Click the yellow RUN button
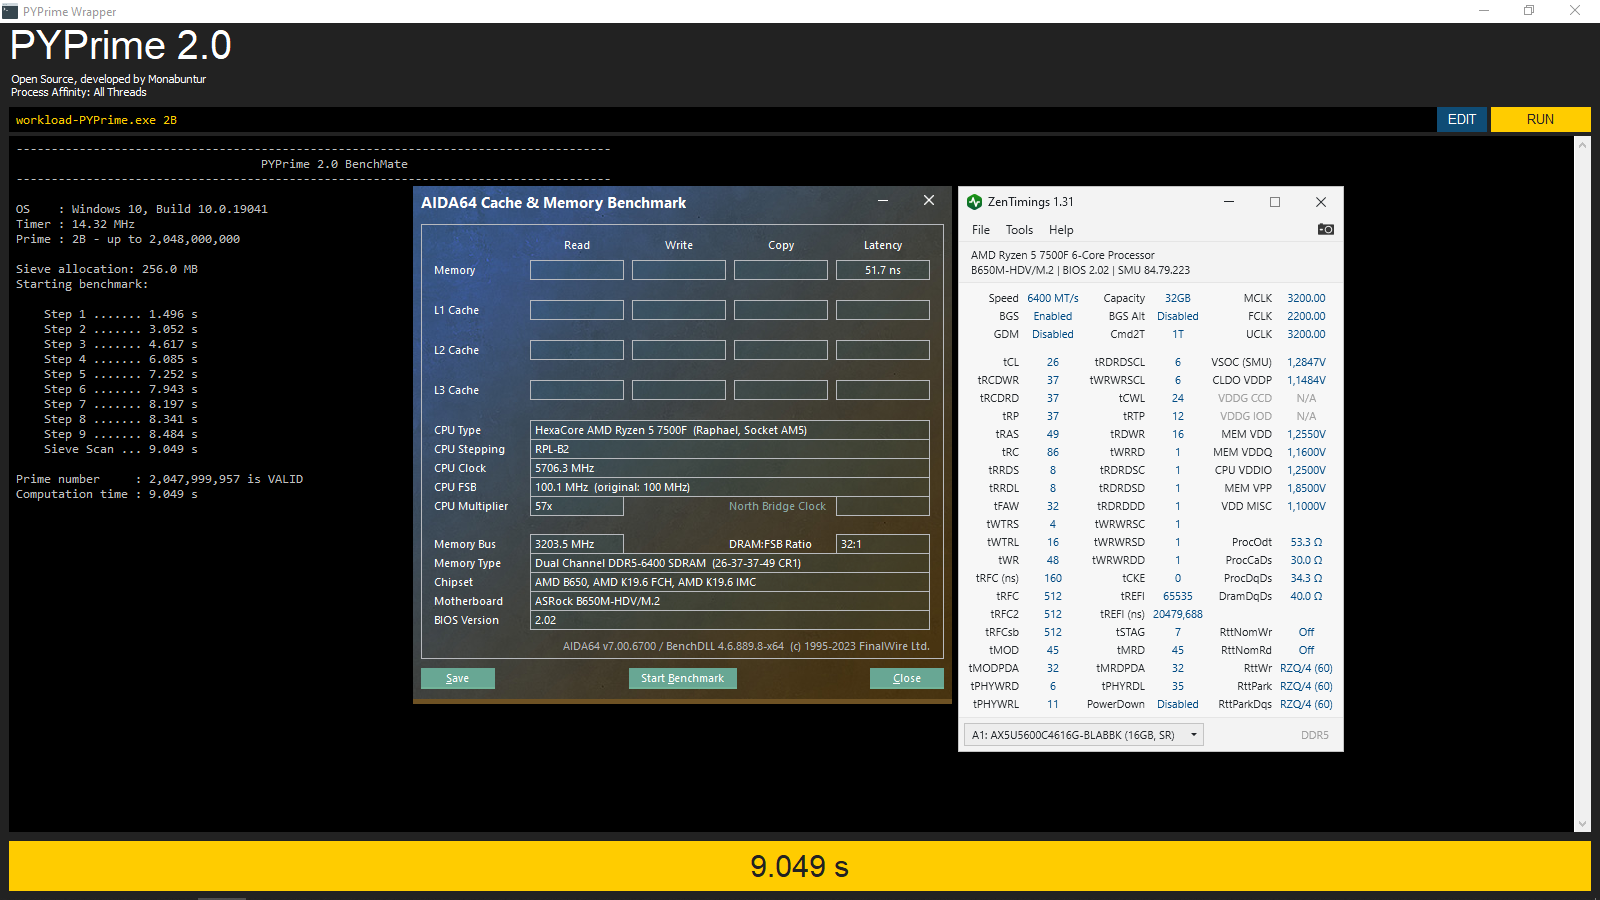 [1540, 119]
